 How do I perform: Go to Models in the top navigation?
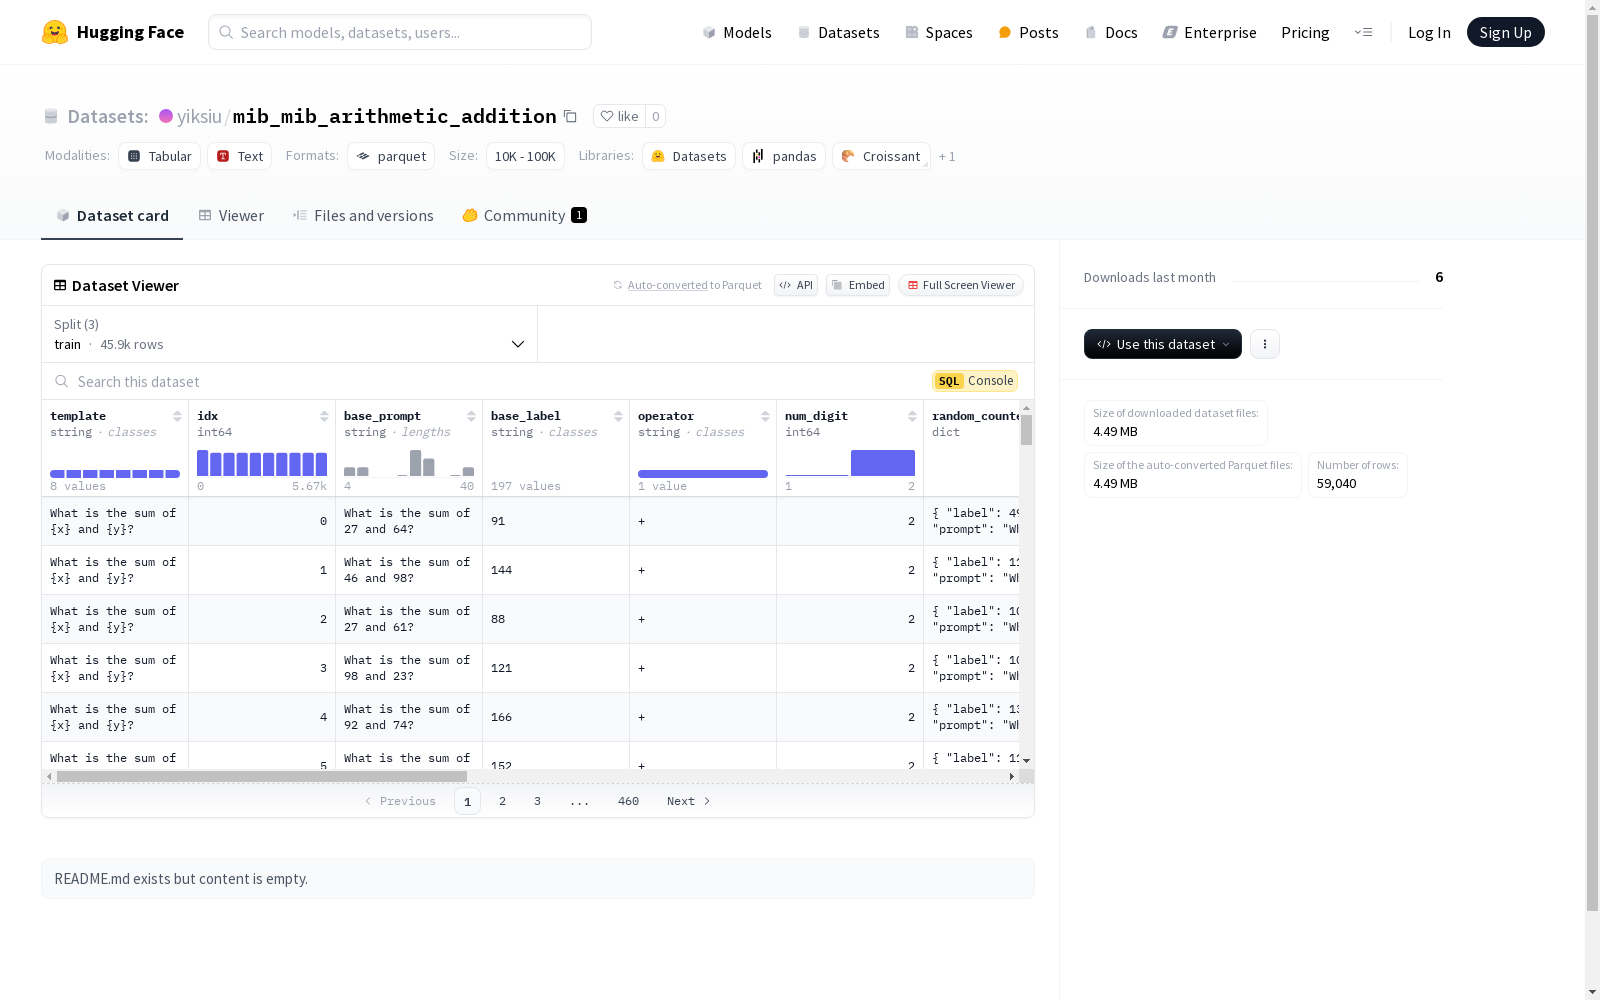(737, 32)
